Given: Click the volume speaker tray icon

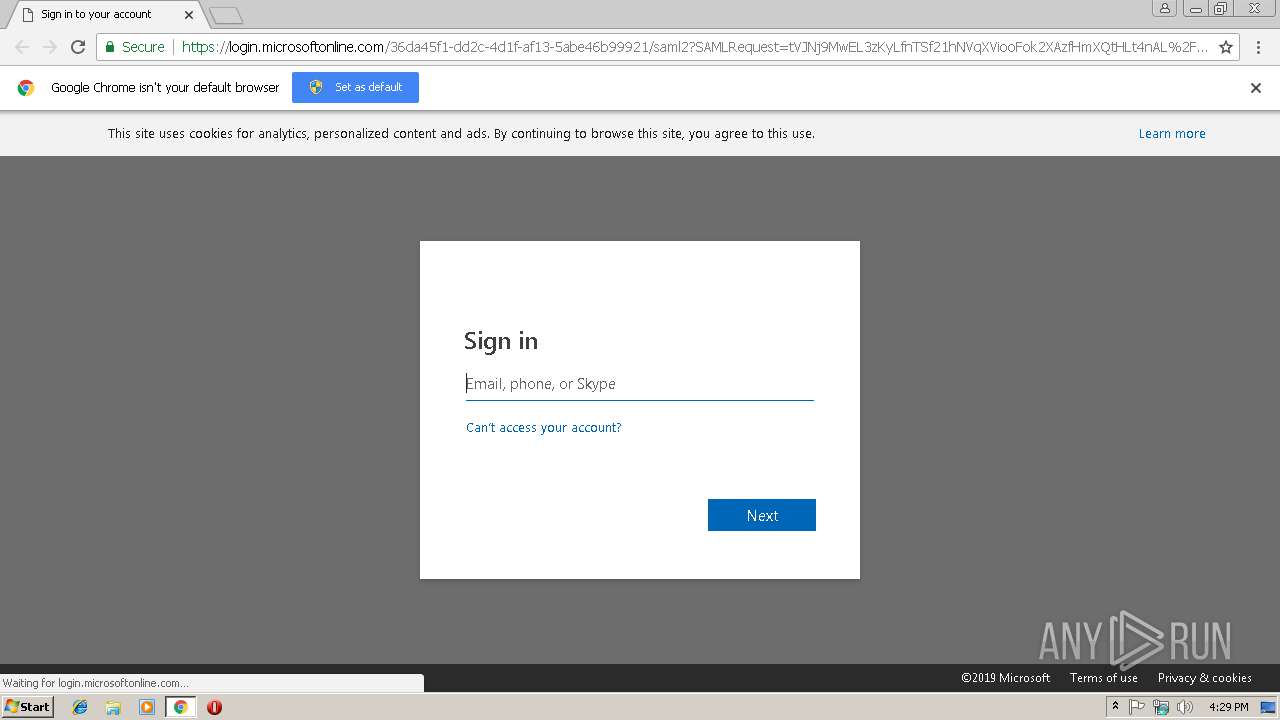Looking at the screenshot, I should pos(1185,707).
